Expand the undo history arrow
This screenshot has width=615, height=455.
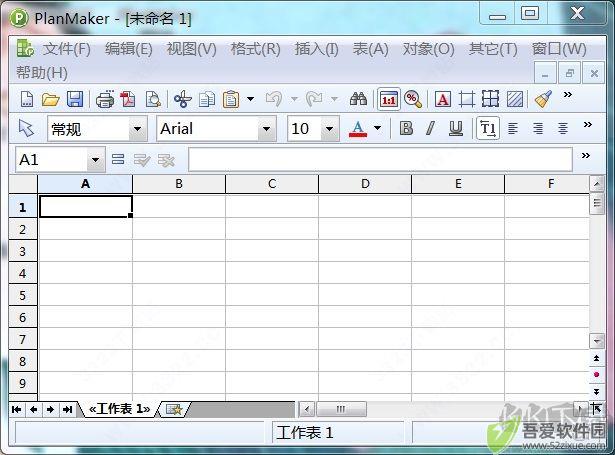click(294, 99)
